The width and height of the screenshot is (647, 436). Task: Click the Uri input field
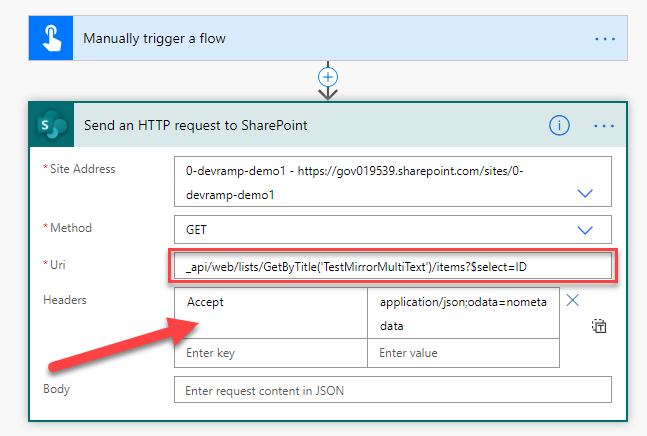pyautogui.click(x=391, y=266)
